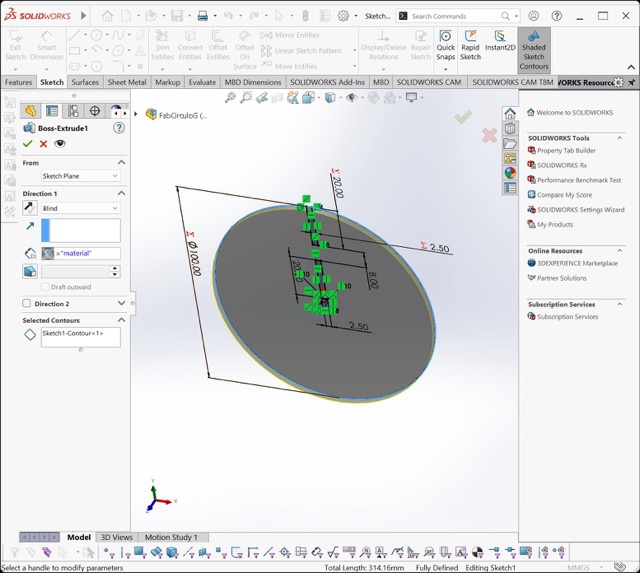The height and width of the screenshot is (573, 640).
Task: Collapse the Online Resources section
Action: pyautogui.click(x=620, y=251)
